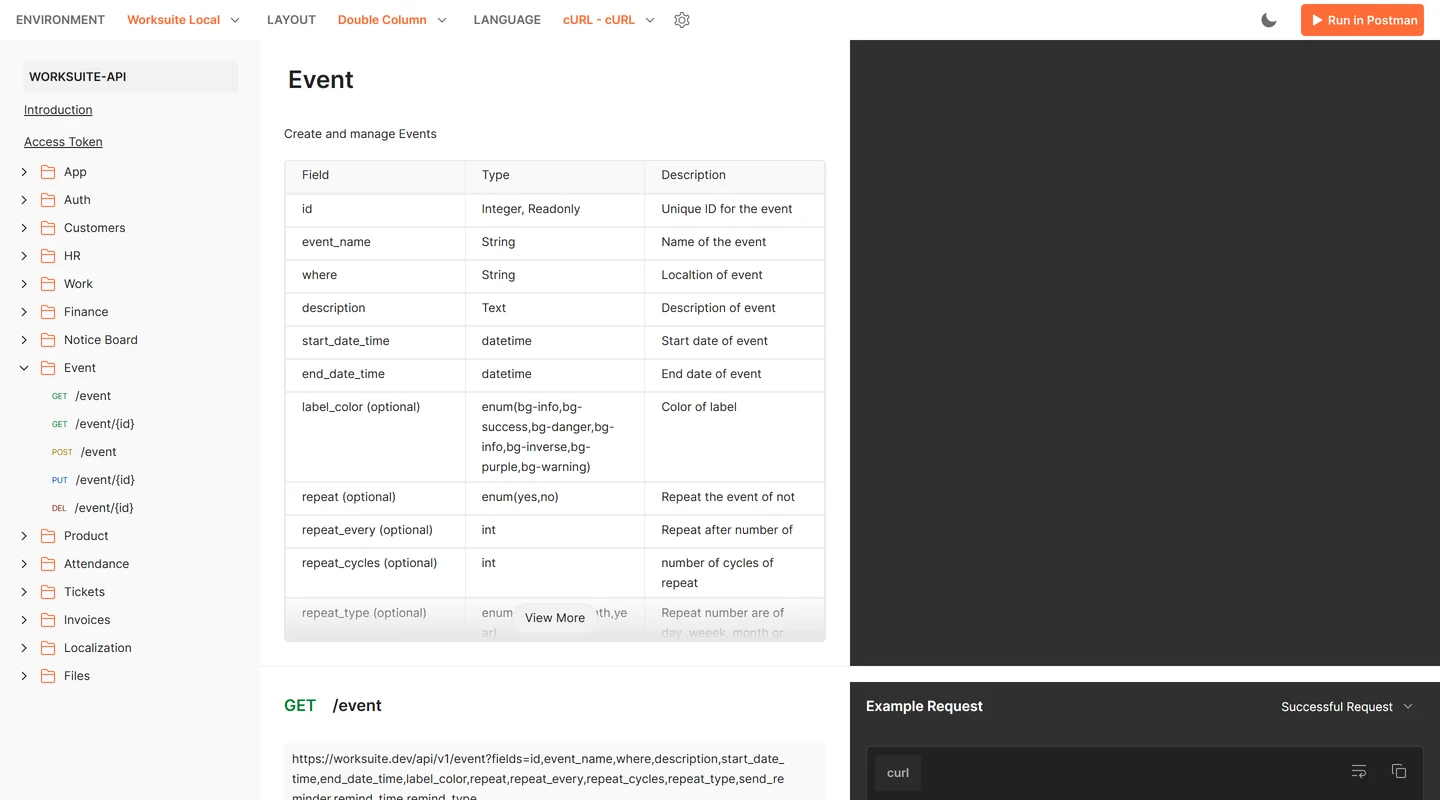Viewport: 1440px width, 800px height.
Task: Toggle dark mode moon icon
Action: point(1269,20)
